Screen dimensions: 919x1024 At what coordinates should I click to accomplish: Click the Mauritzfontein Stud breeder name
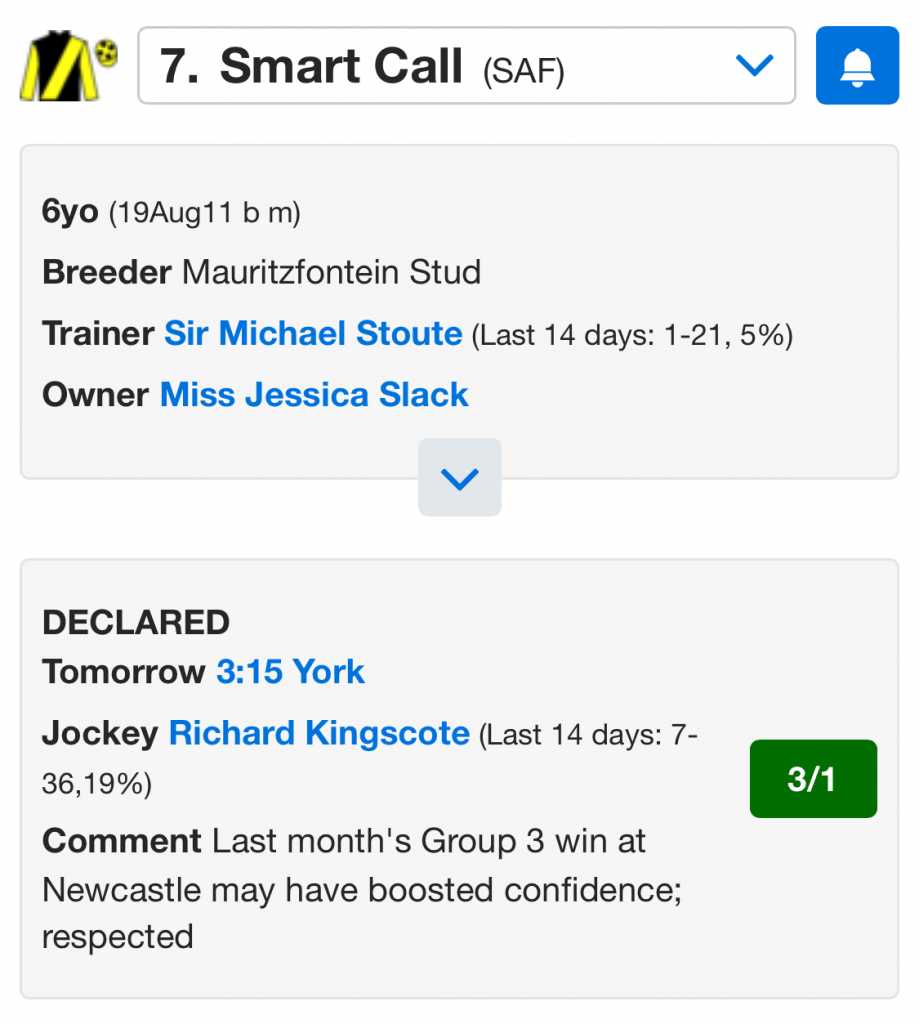(331, 272)
